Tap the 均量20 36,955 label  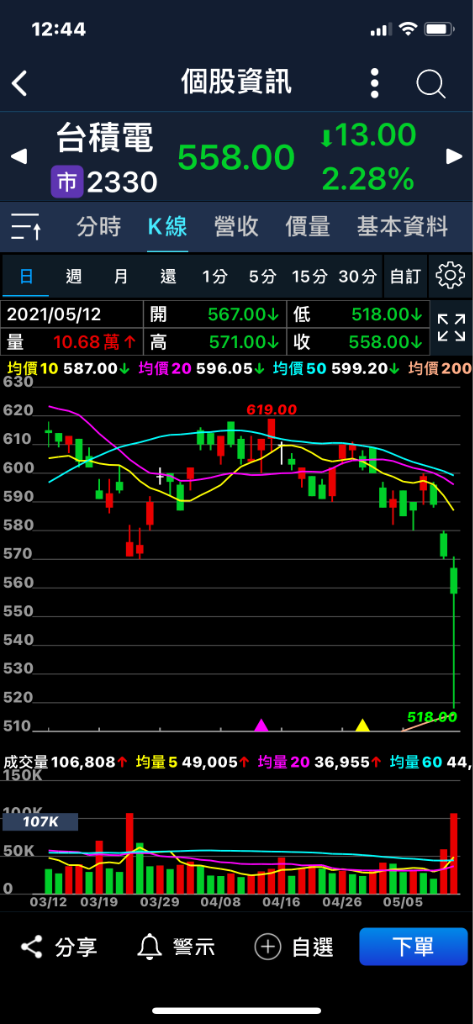(319, 761)
